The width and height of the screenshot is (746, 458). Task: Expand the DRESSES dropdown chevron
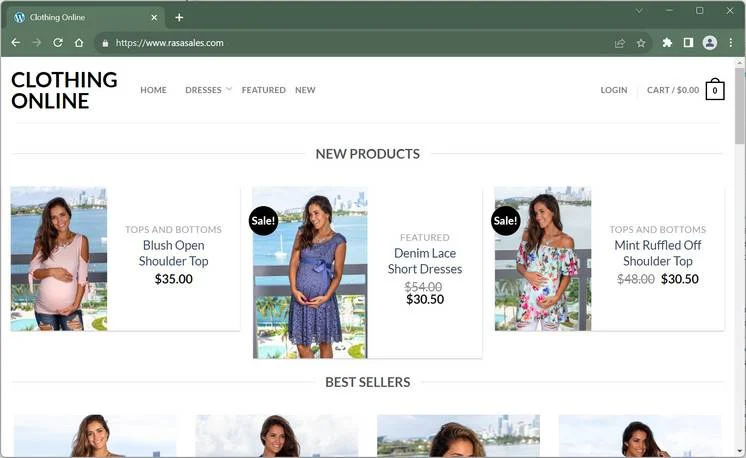coord(228,89)
